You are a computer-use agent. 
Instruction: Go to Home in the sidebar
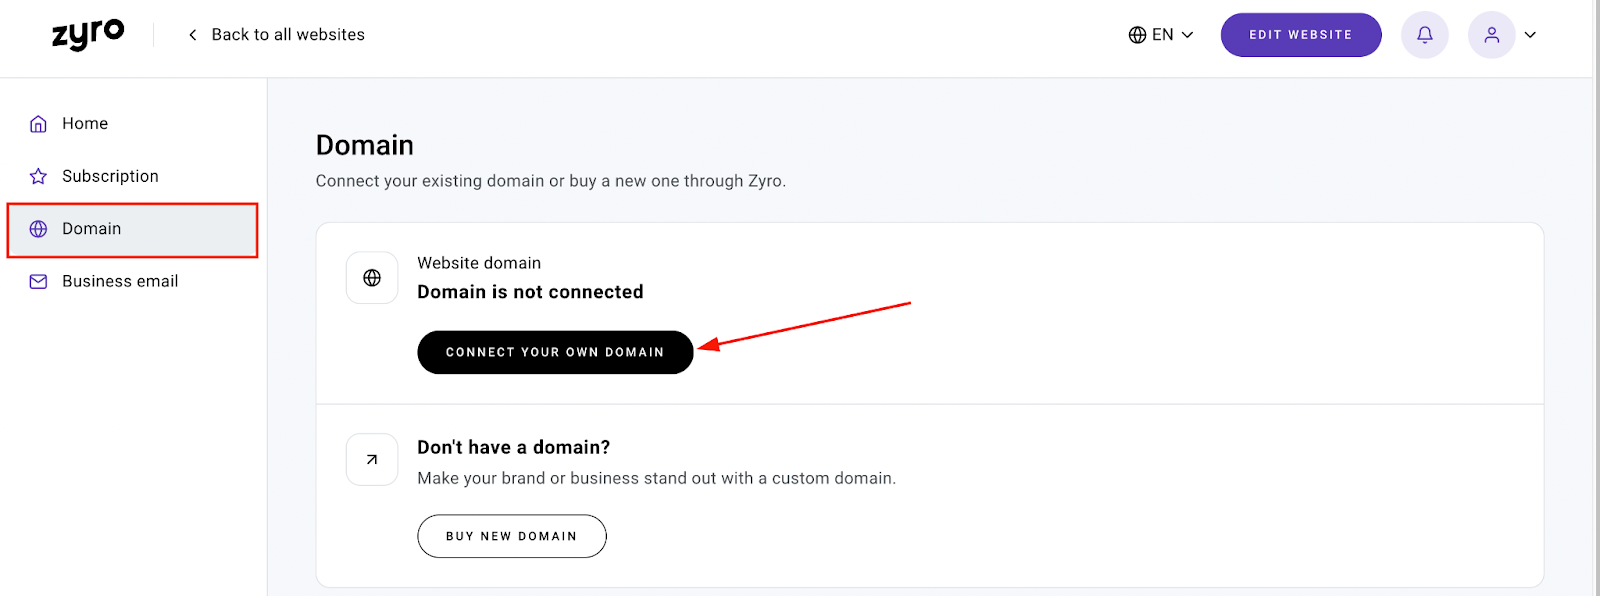(x=85, y=124)
